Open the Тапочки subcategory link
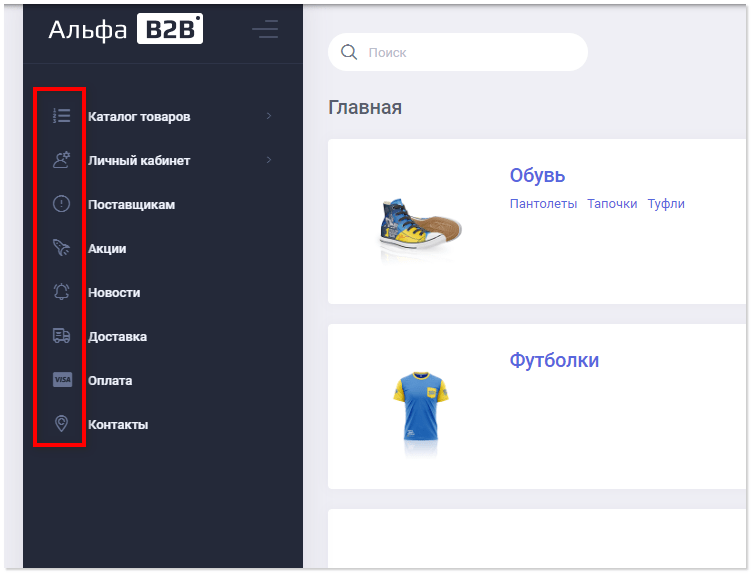Viewport: 751px width, 573px height. pyautogui.click(x=612, y=204)
